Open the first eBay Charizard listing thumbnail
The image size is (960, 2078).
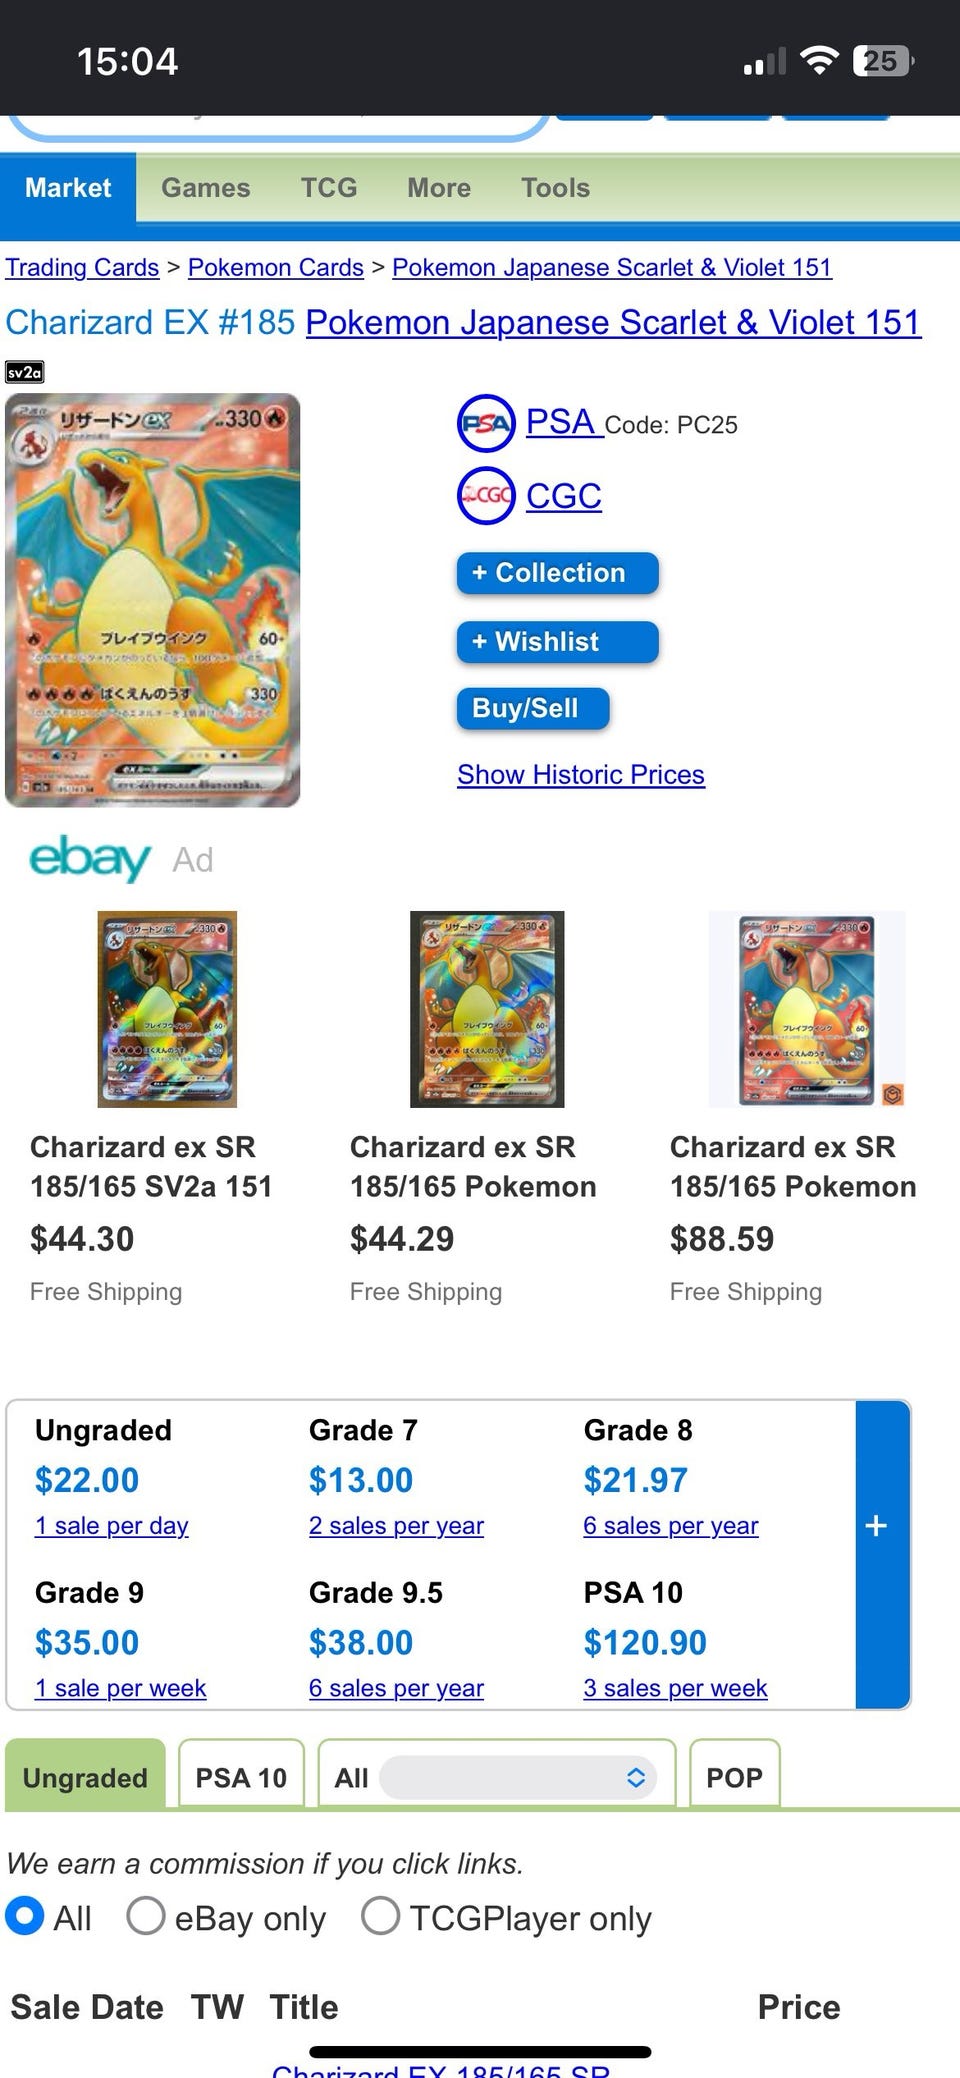click(x=167, y=1009)
